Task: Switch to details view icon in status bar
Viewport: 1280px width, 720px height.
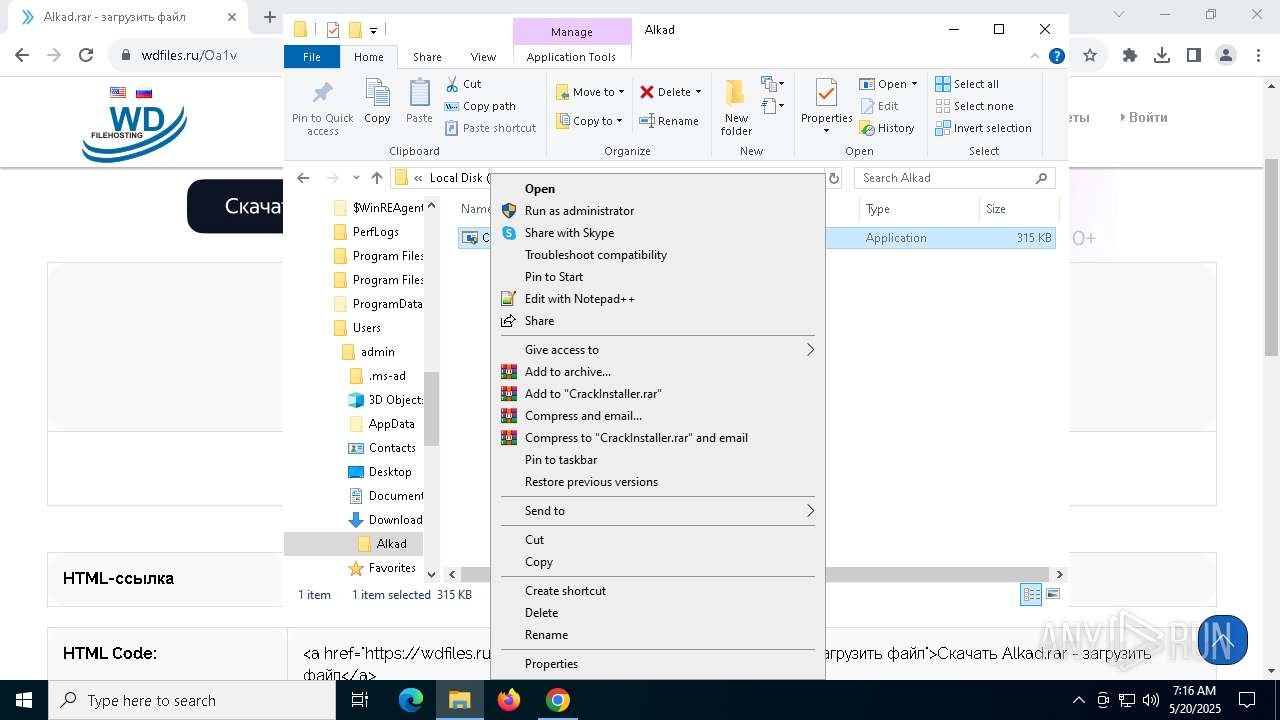Action: tap(1031, 594)
